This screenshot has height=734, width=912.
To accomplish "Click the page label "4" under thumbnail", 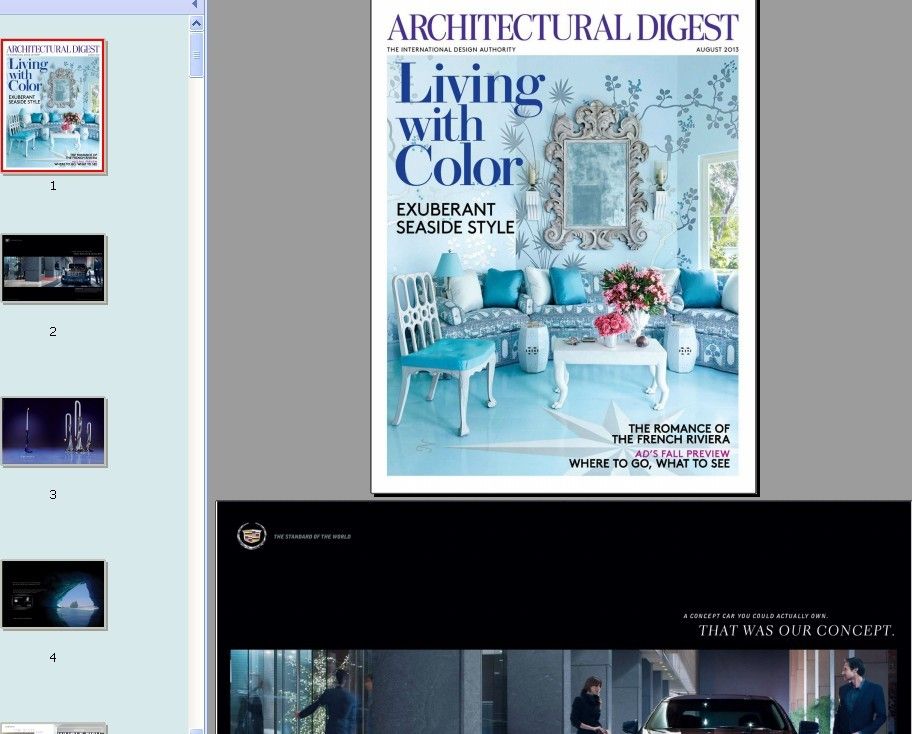I will 53,657.
